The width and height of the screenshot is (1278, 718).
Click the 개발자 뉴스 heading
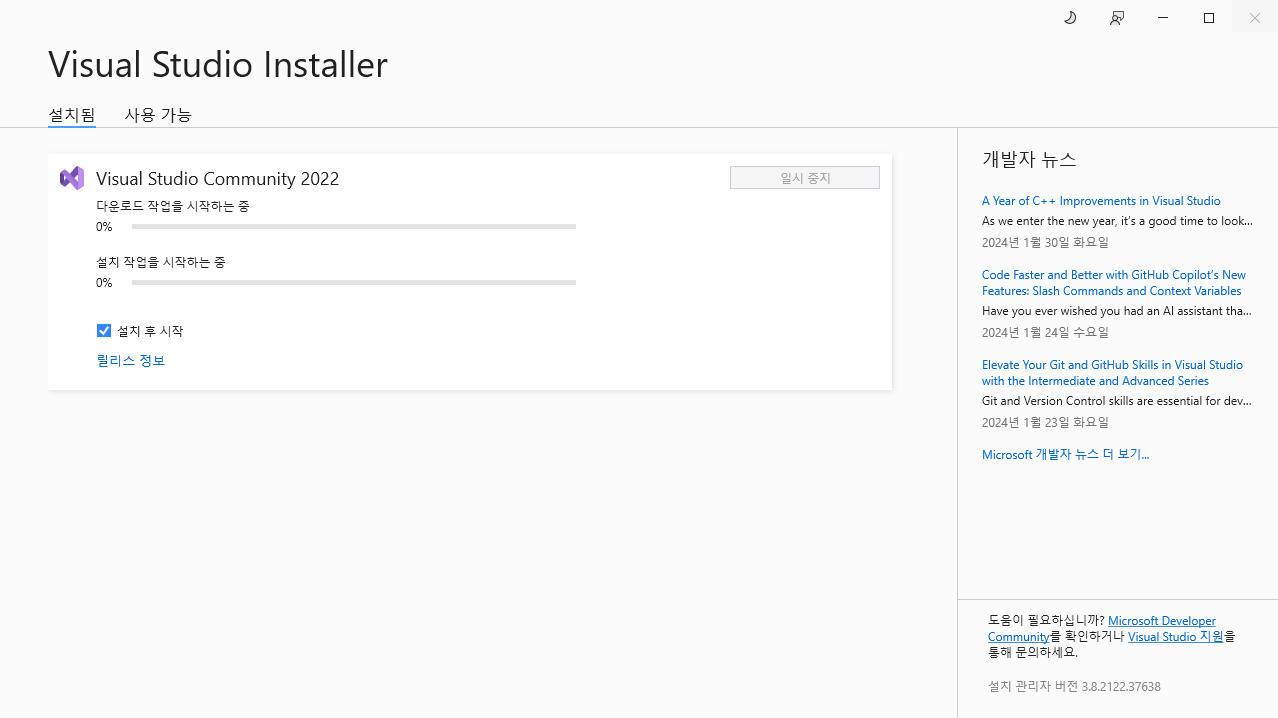coord(1029,159)
